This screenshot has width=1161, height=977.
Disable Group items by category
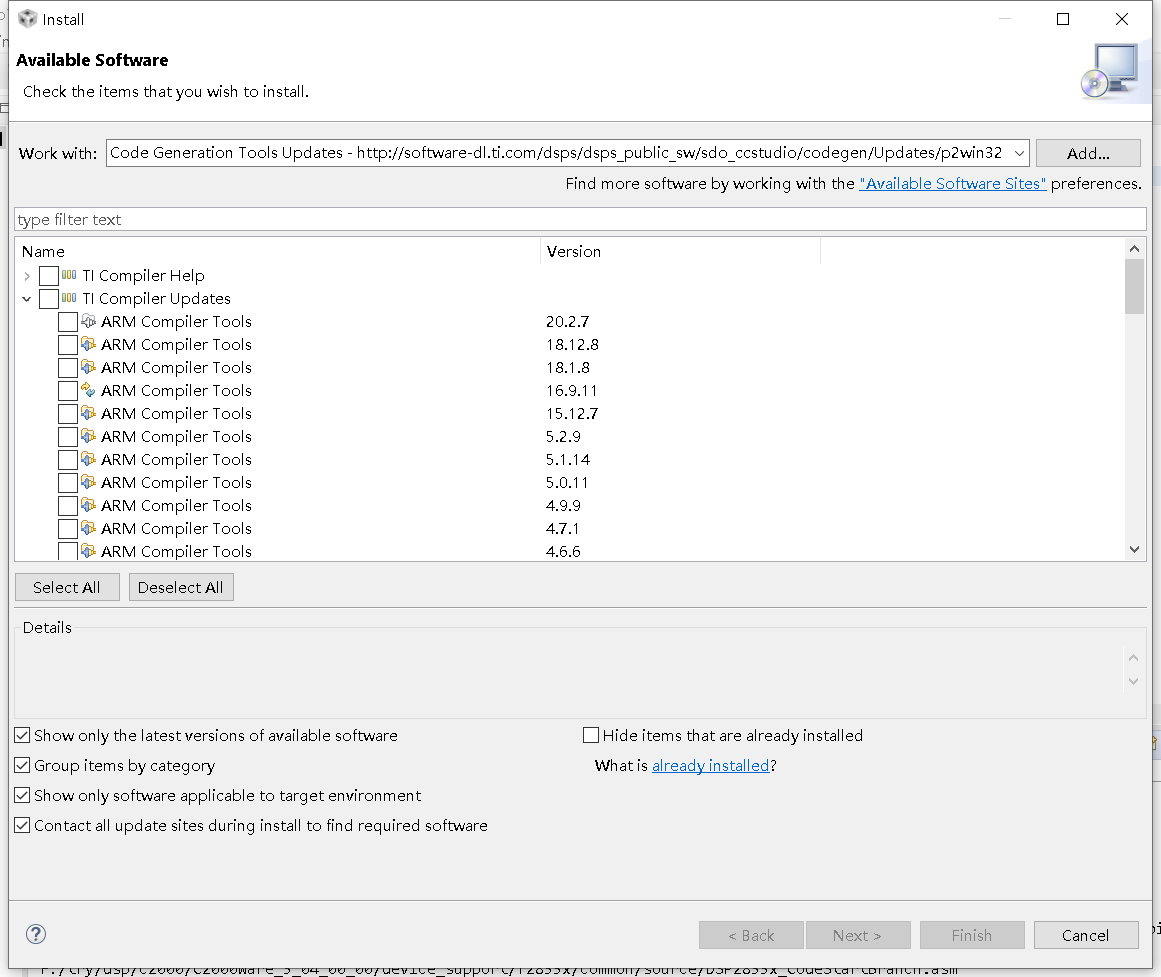22,765
